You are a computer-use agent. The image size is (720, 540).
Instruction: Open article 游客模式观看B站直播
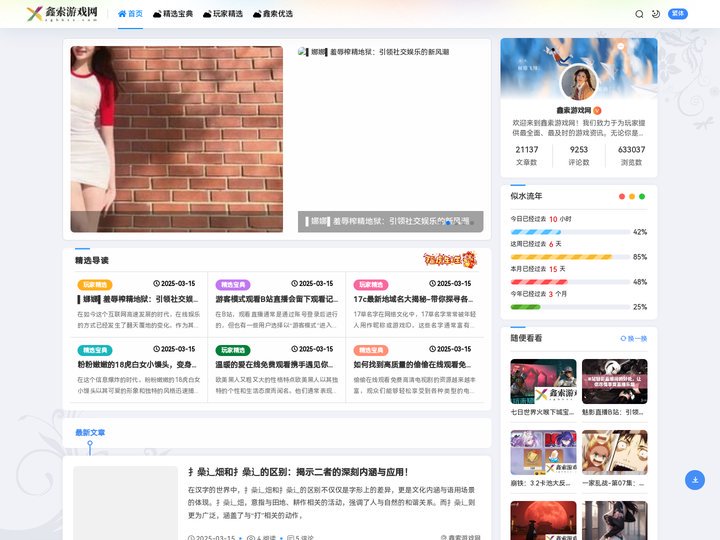coord(277,299)
